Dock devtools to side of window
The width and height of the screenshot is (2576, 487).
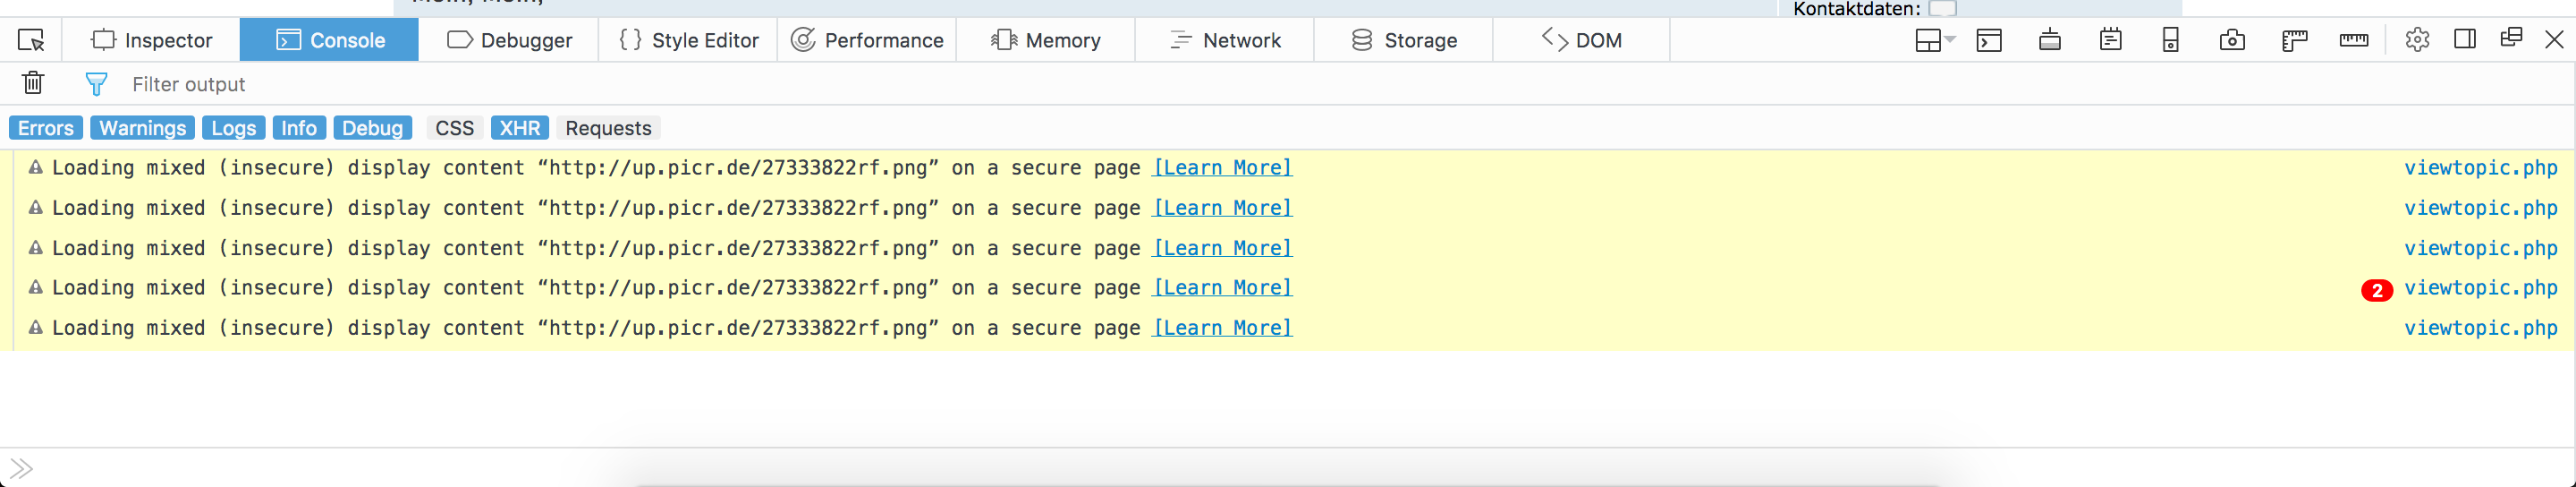2465,40
